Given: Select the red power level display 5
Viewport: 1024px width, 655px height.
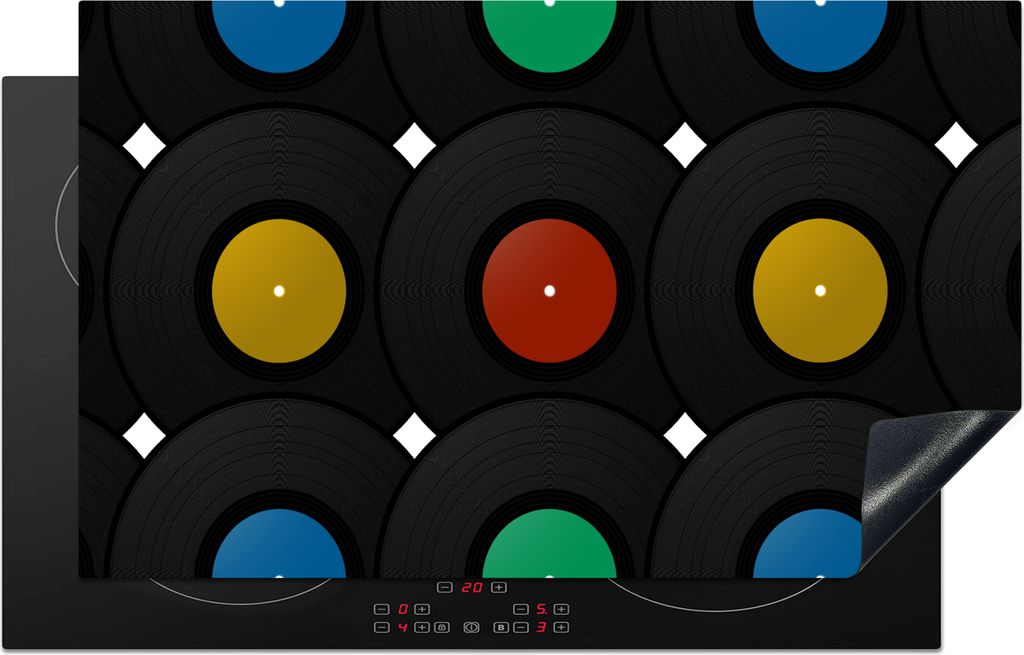Looking at the screenshot, I should (541, 609).
